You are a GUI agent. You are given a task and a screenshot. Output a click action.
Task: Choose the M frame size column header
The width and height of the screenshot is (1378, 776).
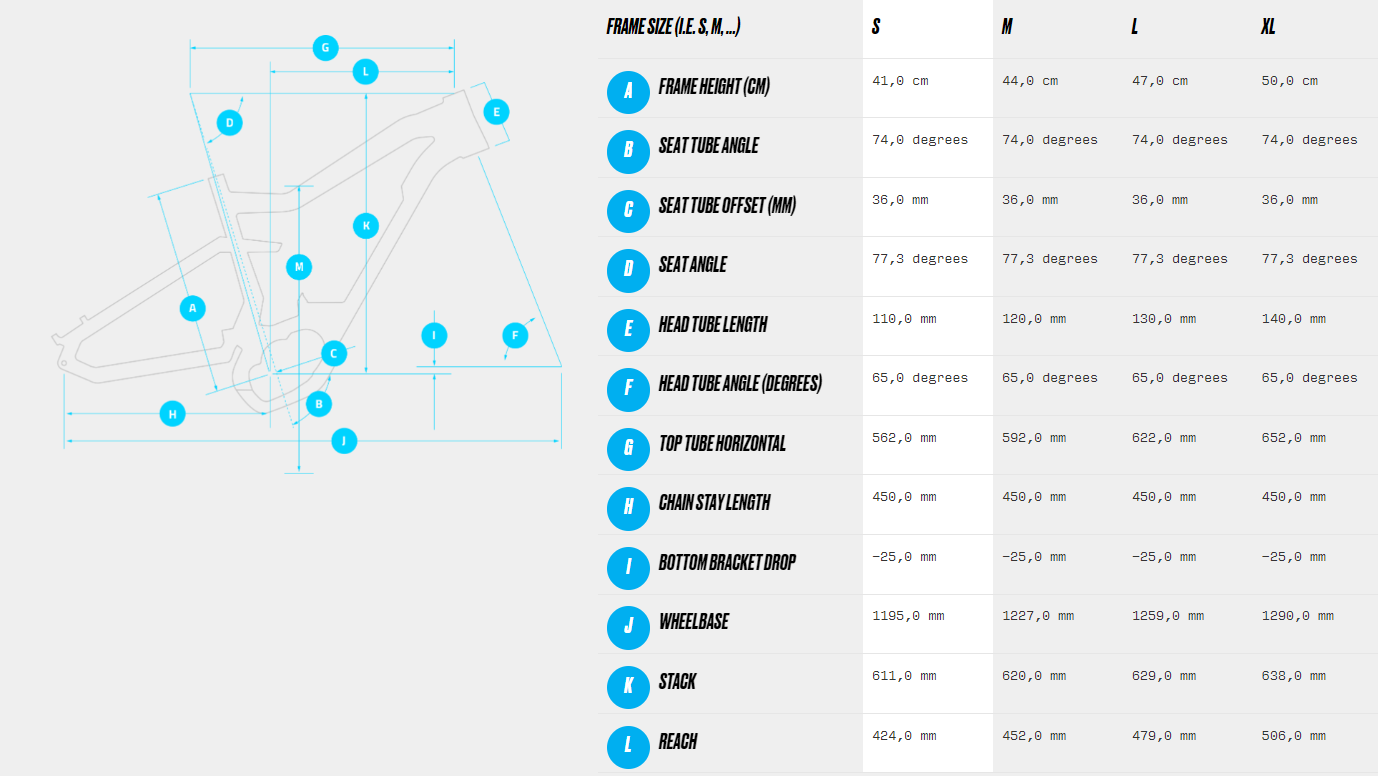[1007, 27]
